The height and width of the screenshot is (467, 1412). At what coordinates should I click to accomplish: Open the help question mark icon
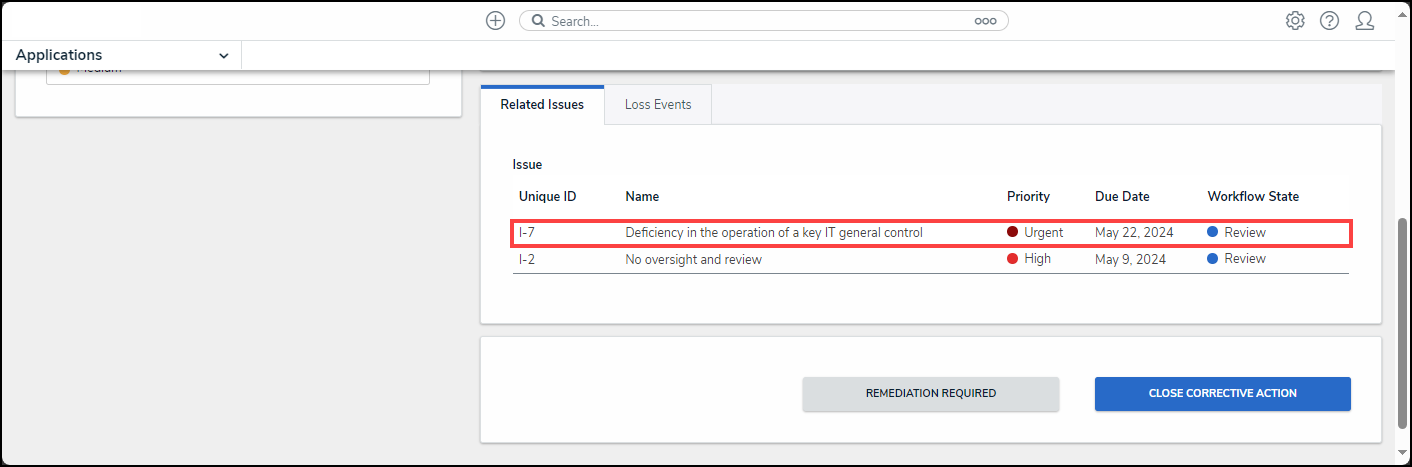tap(1329, 21)
